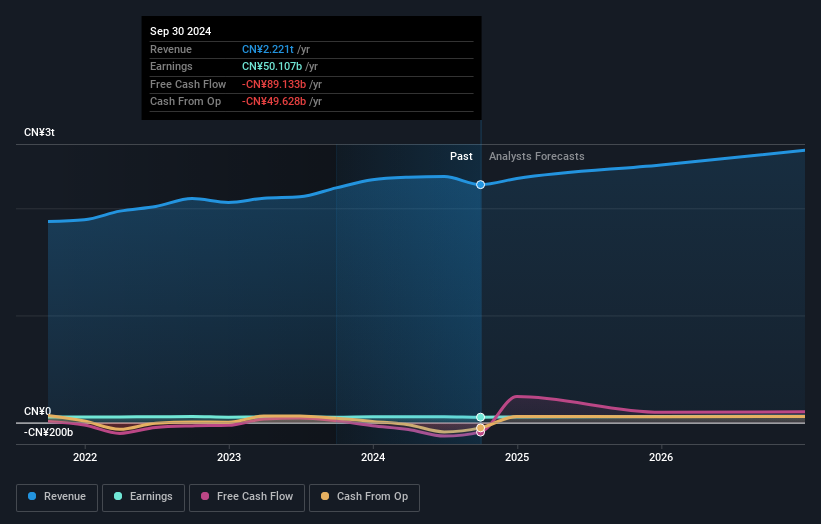The image size is (821, 524).
Task: Click the teal Earnings data point marker
Action: click(x=480, y=417)
